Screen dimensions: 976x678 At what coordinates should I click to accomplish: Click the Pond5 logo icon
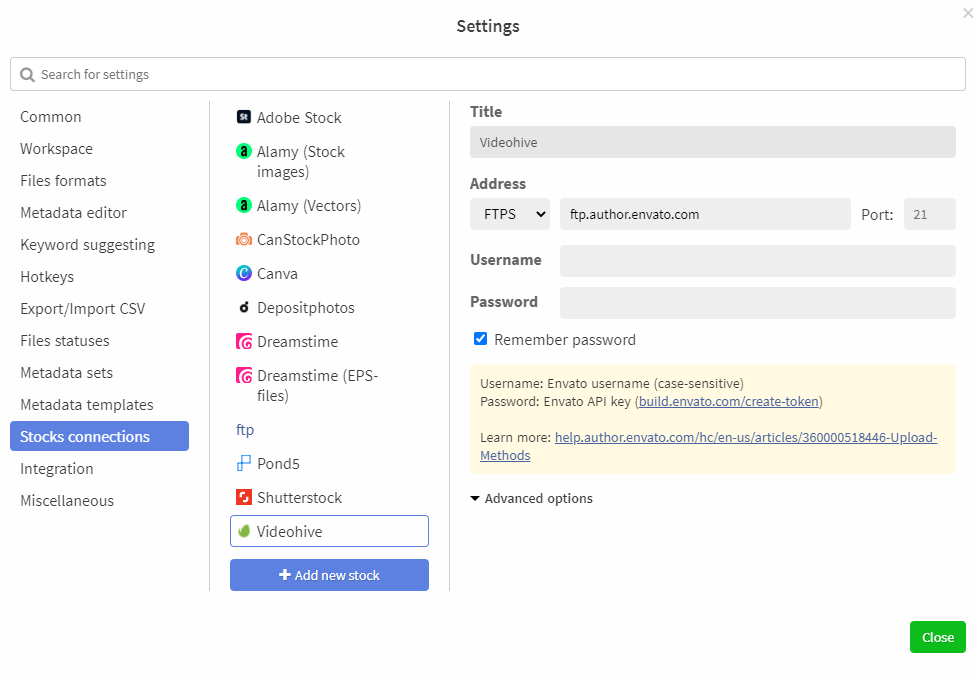[x=244, y=464]
